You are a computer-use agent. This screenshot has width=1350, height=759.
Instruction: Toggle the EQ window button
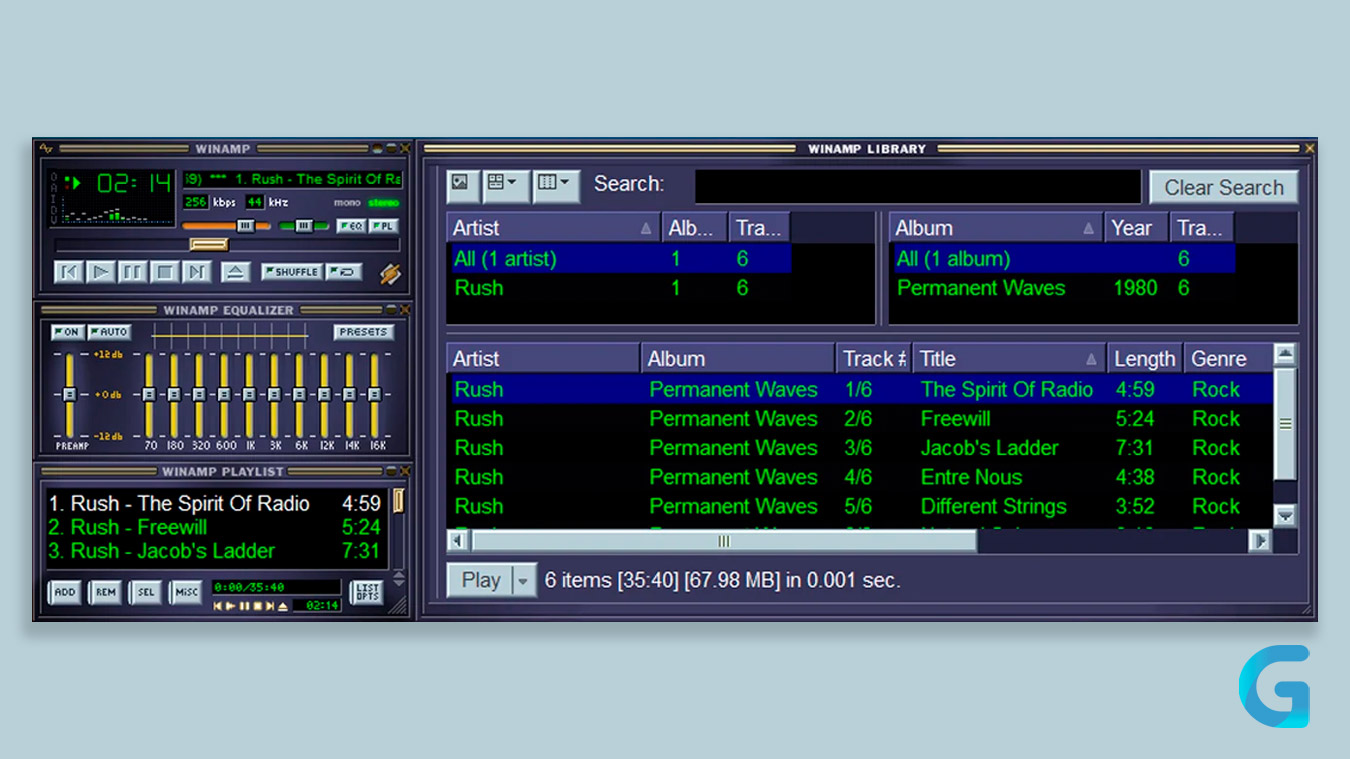(350, 226)
